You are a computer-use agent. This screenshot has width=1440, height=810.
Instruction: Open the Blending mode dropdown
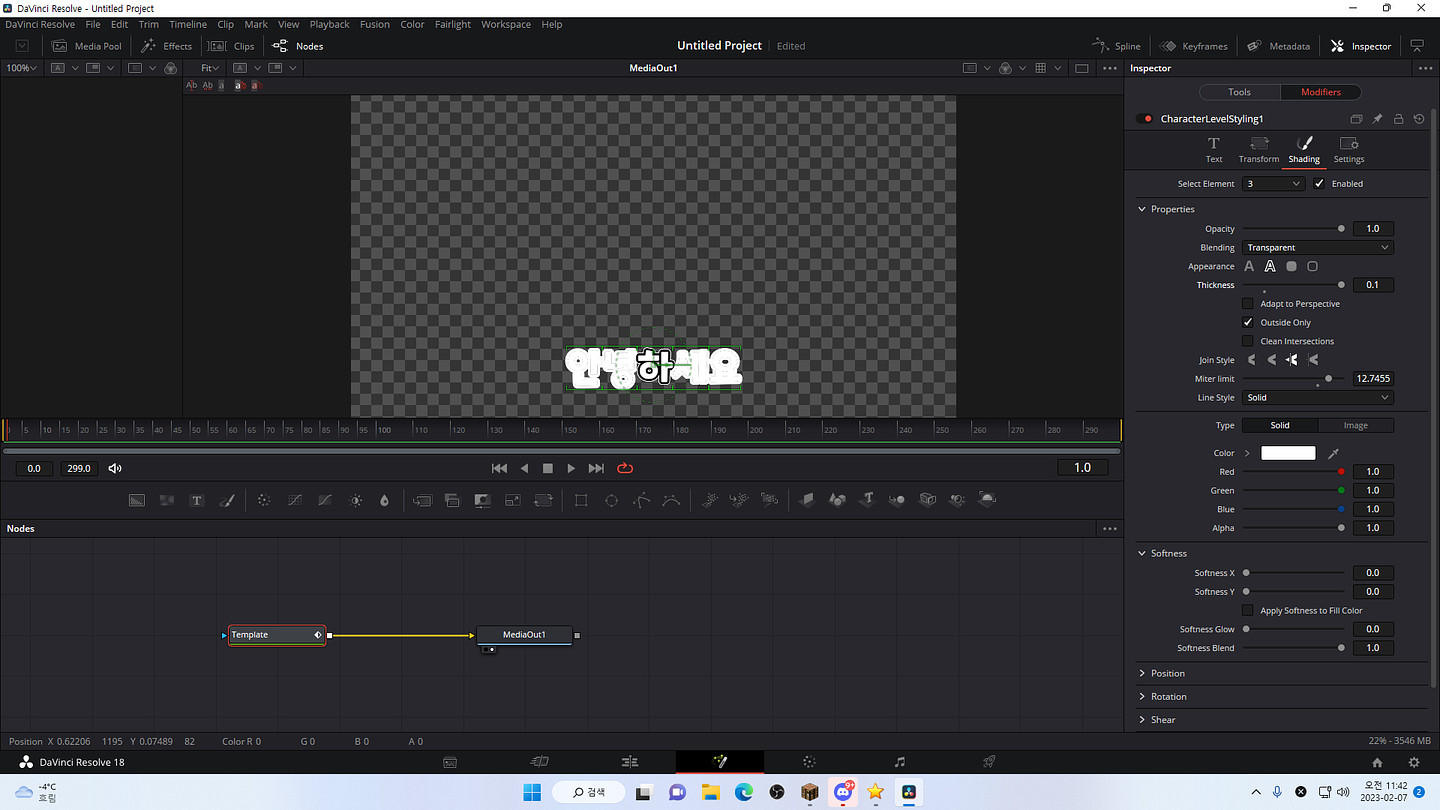[1317, 247]
